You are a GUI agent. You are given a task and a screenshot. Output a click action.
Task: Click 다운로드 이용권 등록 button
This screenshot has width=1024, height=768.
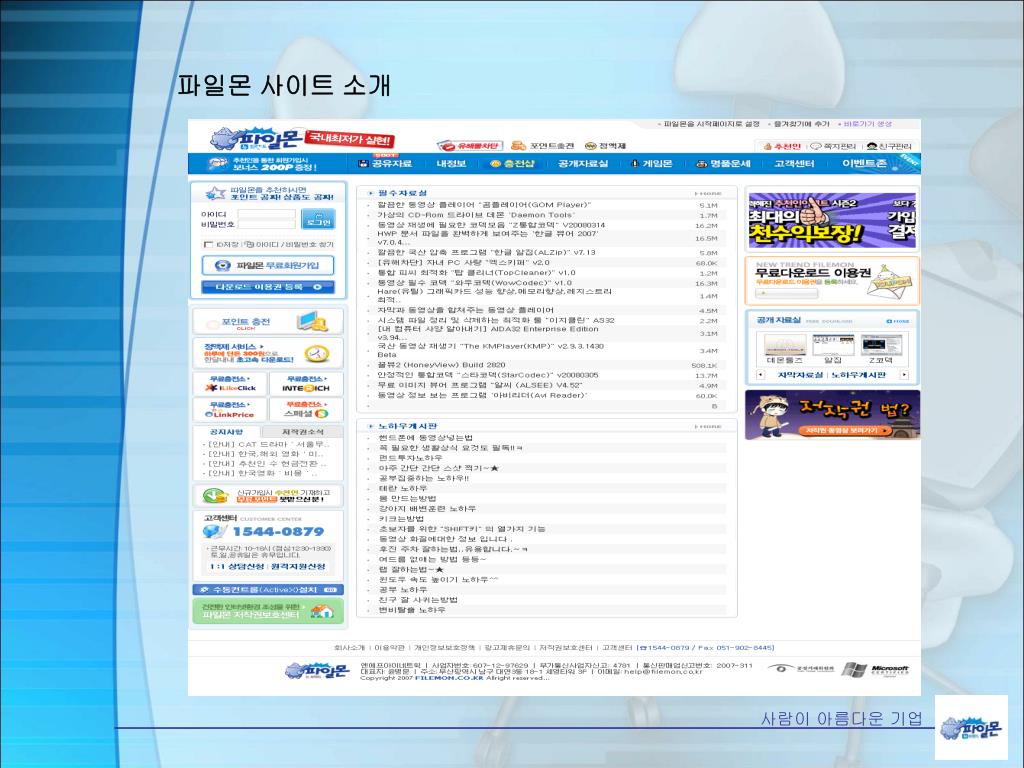268,287
